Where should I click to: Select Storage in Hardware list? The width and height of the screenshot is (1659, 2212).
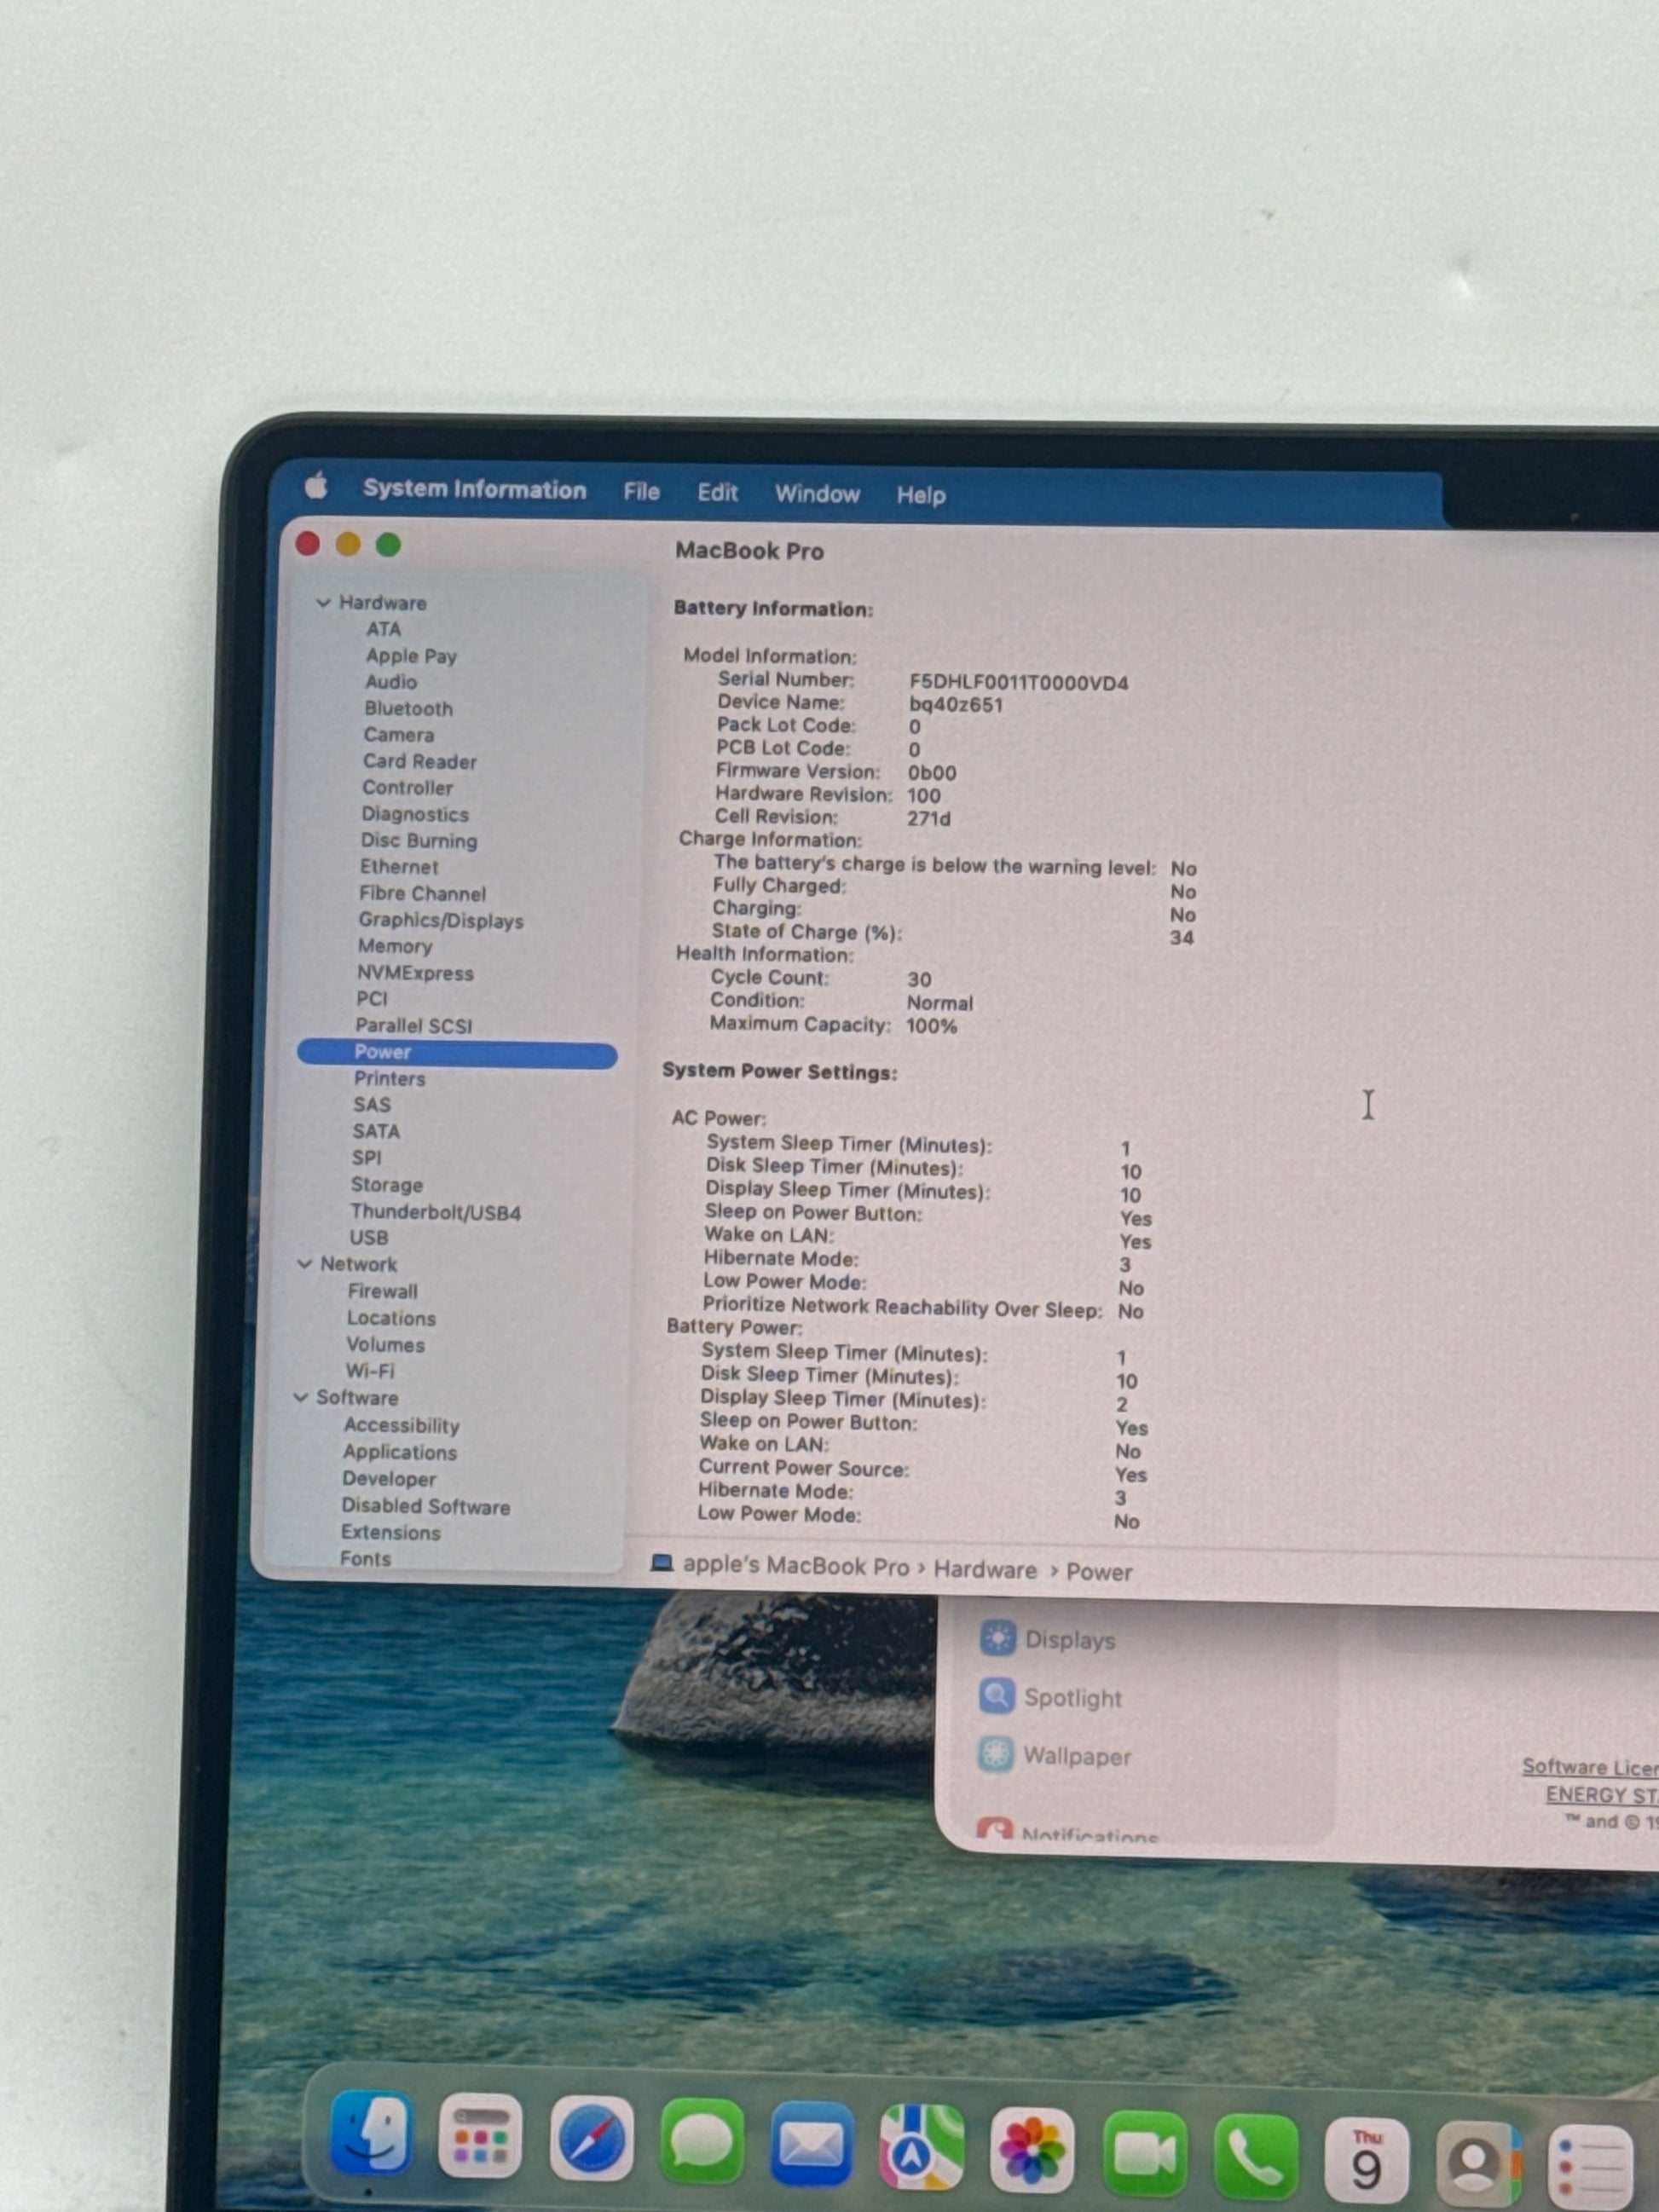(386, 1185)
